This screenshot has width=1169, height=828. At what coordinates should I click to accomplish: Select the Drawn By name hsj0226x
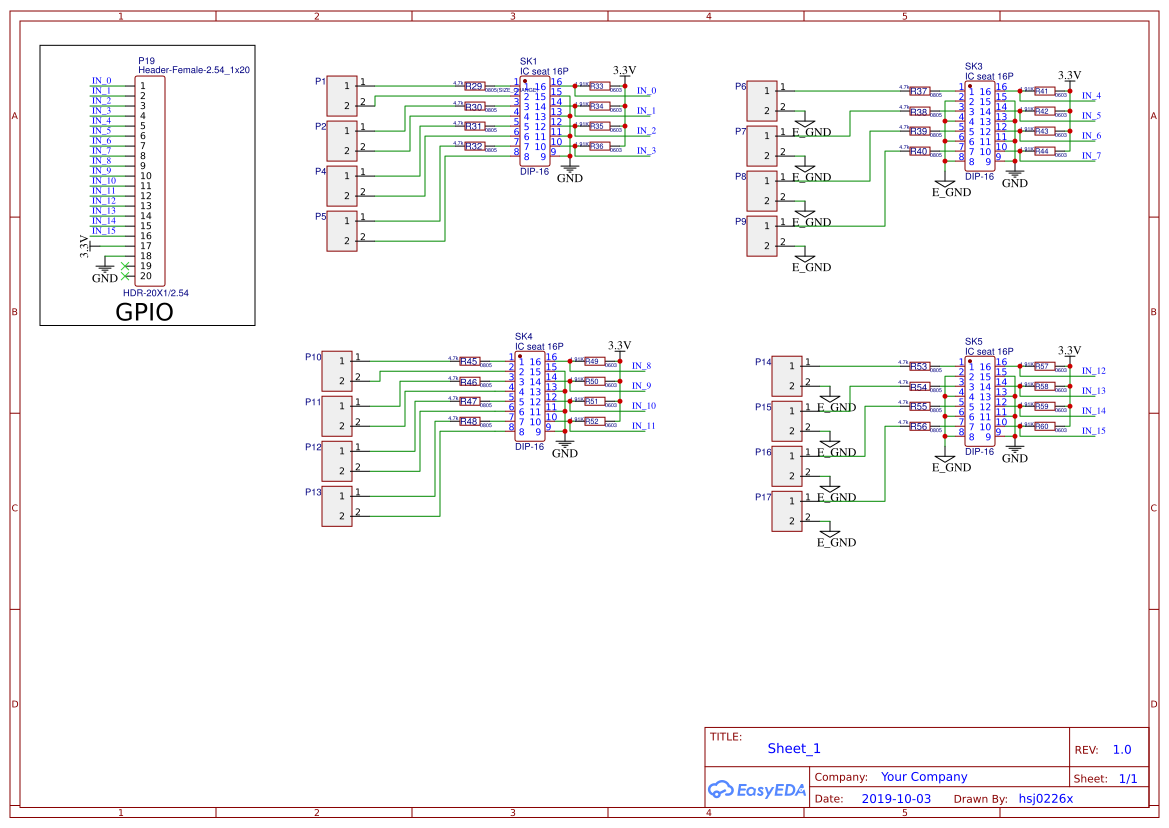1045,798
